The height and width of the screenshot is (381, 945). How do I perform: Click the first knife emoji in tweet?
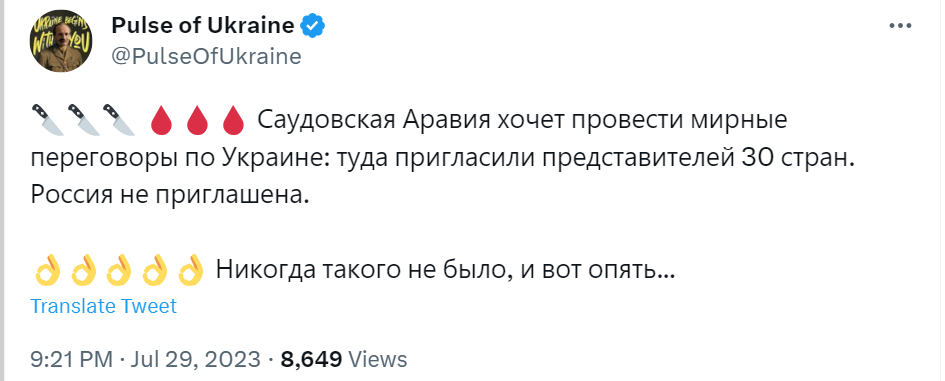click(x=47, y=120)
